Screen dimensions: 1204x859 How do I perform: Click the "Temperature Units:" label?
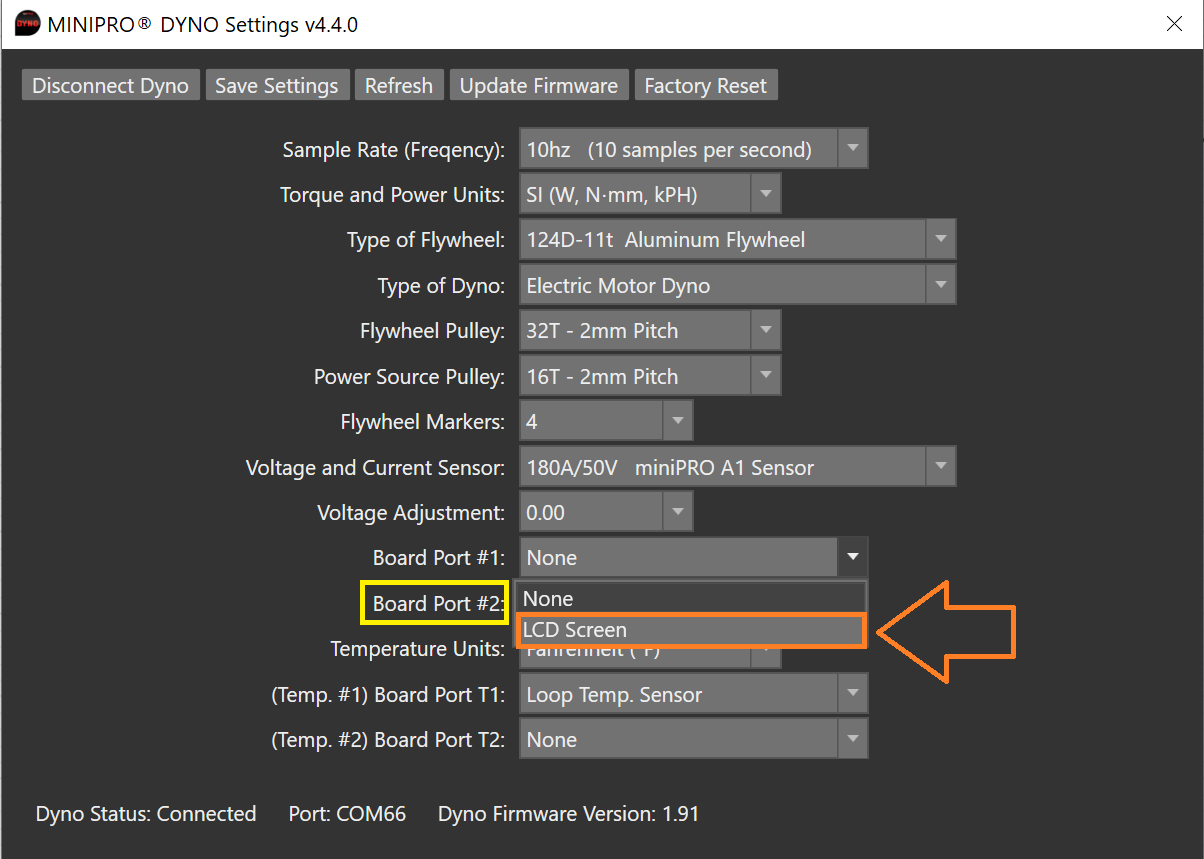click(x=418, y=650)
